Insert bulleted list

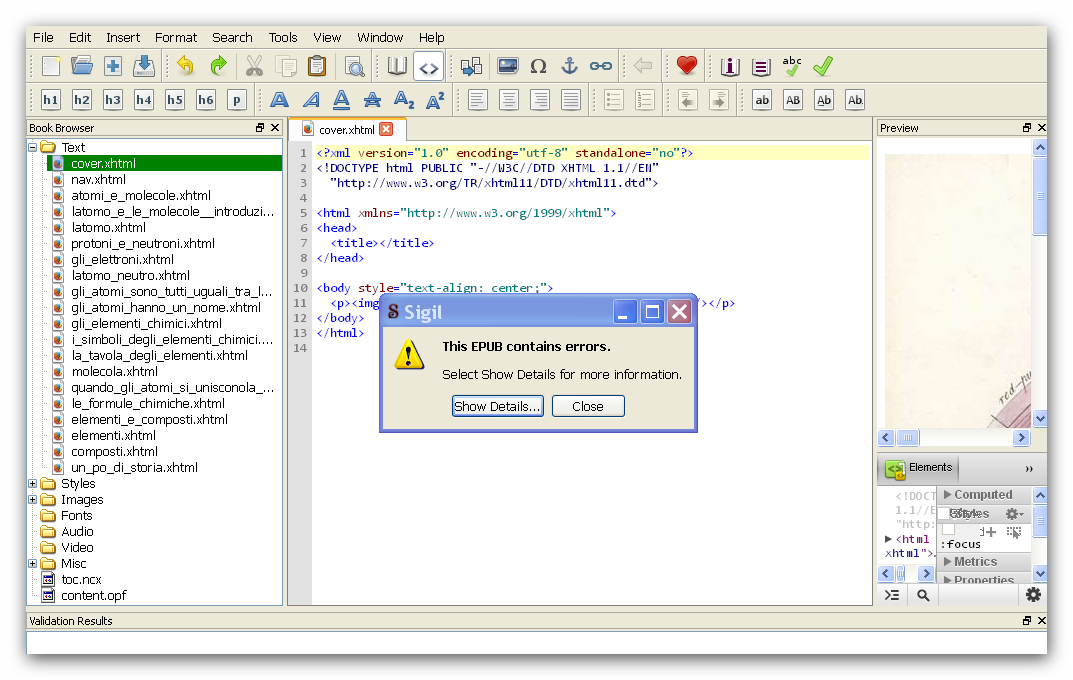click(614, 100)
